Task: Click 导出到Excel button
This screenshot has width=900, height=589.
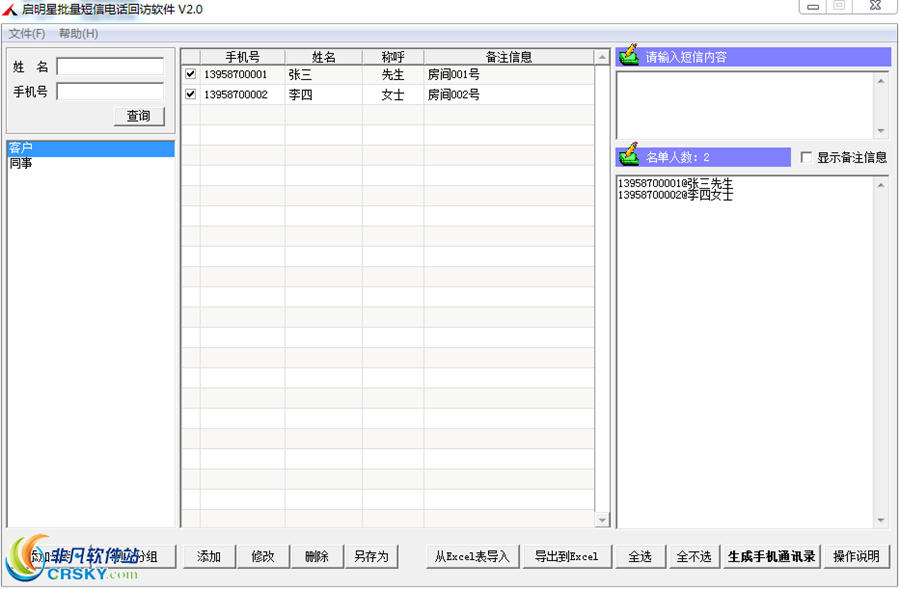Action: coord(567,556)
